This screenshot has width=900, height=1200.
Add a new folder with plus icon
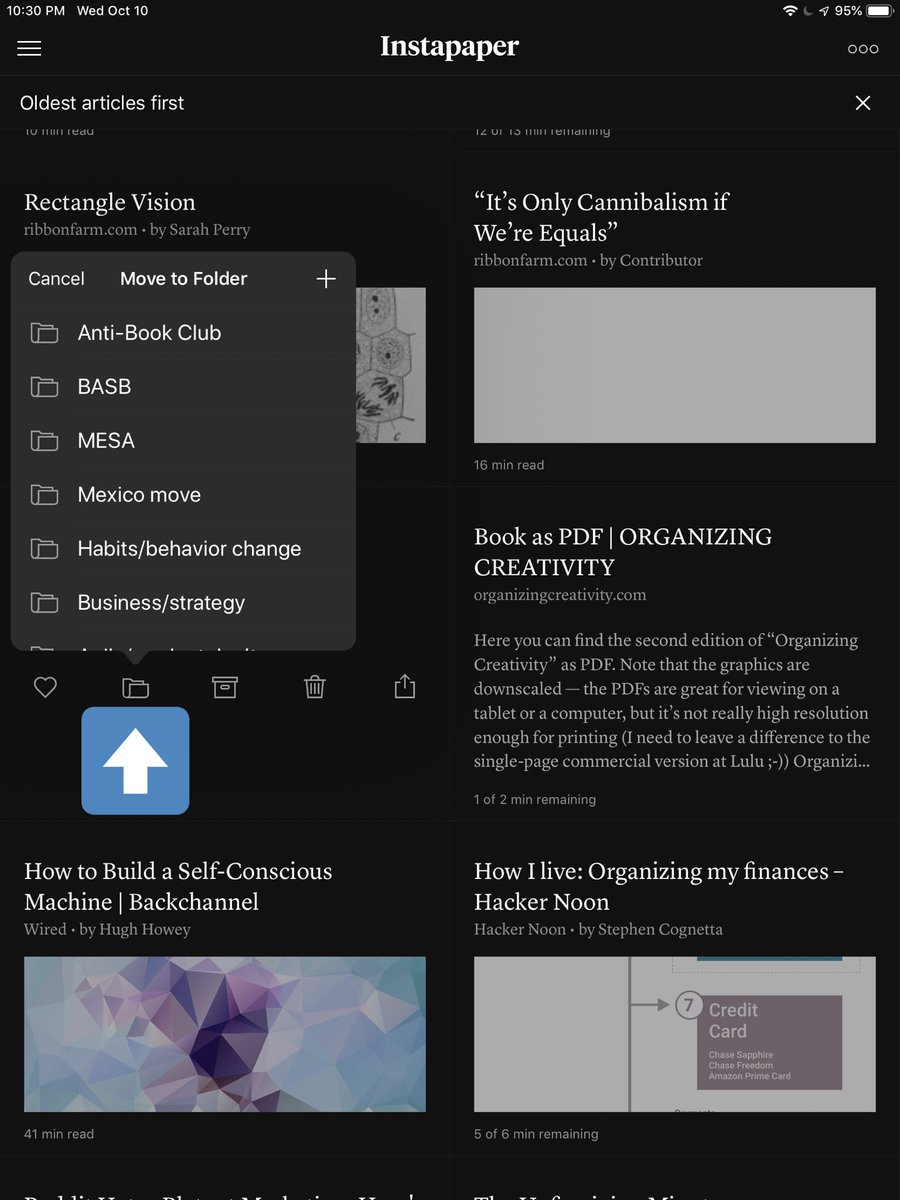(326, 279)
